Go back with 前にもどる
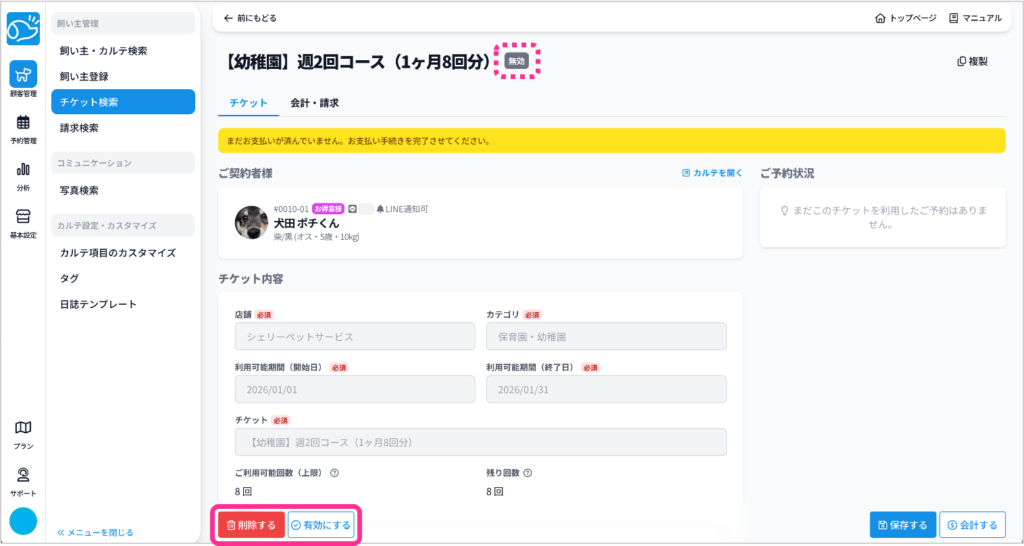This screenshot has width=1024, height=546. pos(250,18)
